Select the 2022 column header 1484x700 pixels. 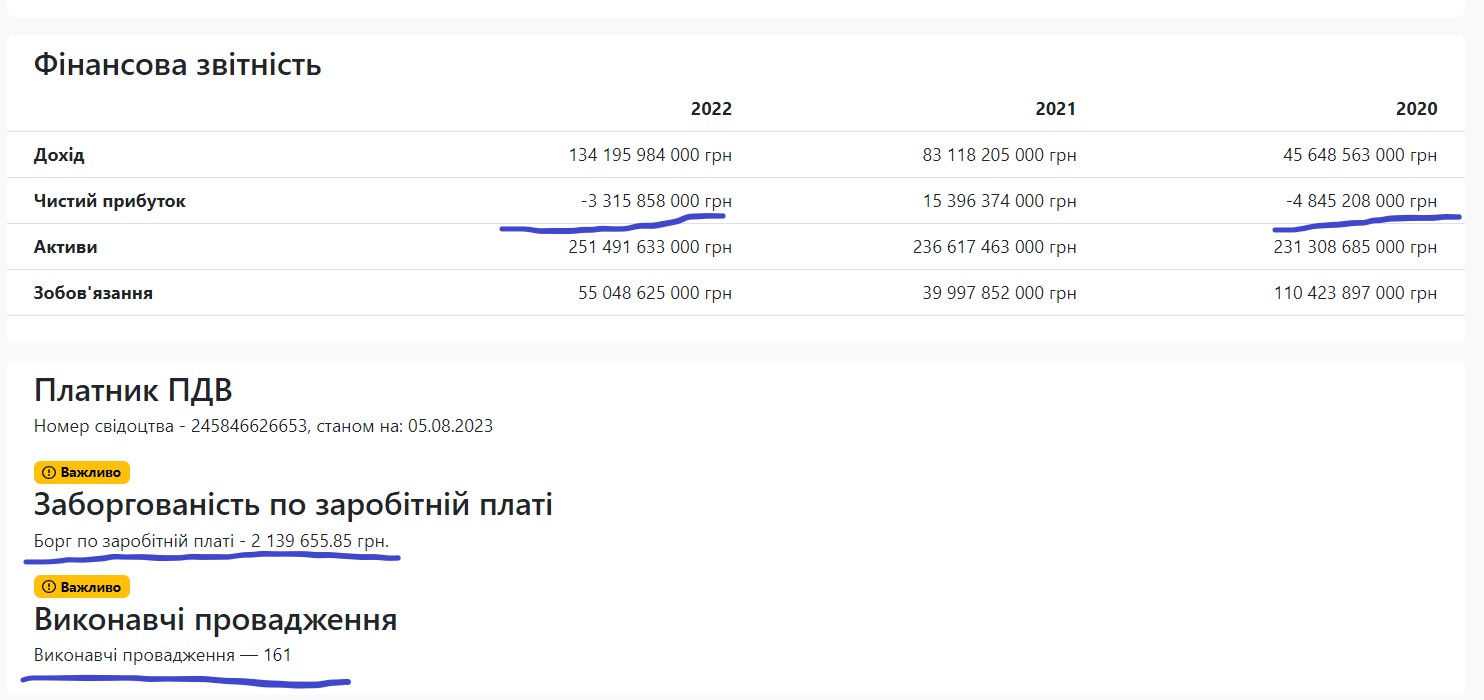(711, 109)
